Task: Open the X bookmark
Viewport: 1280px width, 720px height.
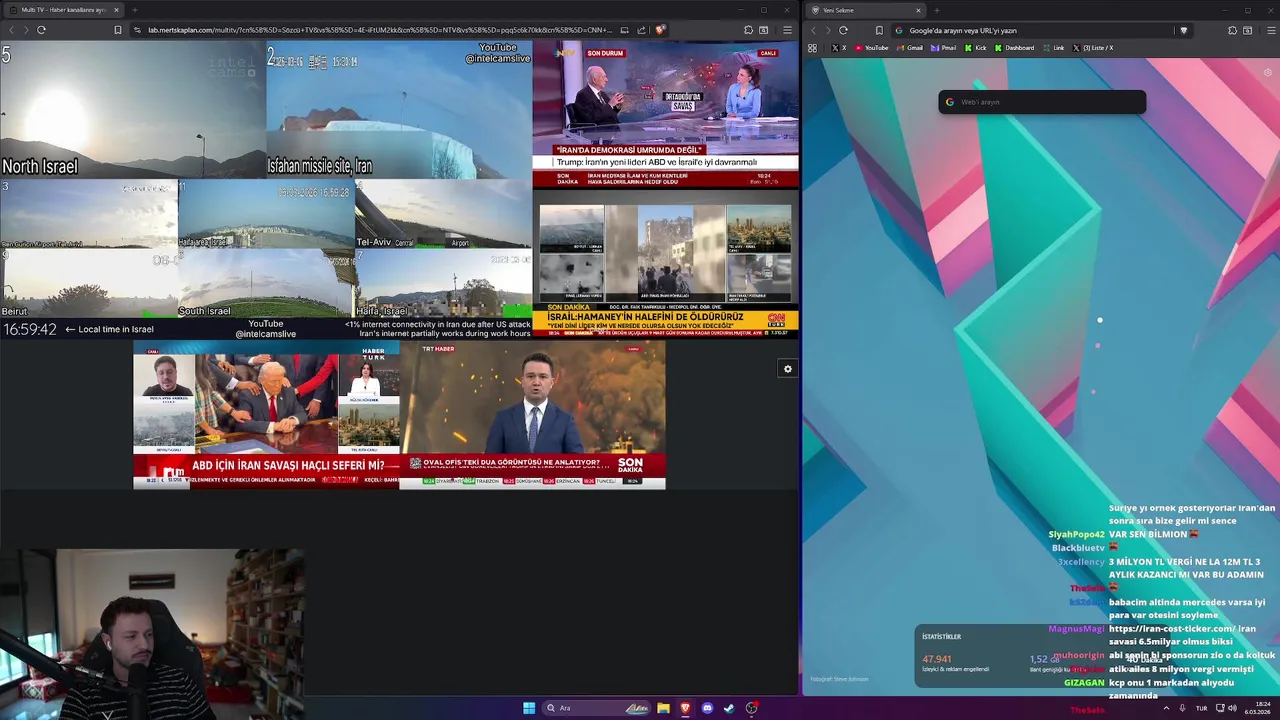Action: click(839, 48)
